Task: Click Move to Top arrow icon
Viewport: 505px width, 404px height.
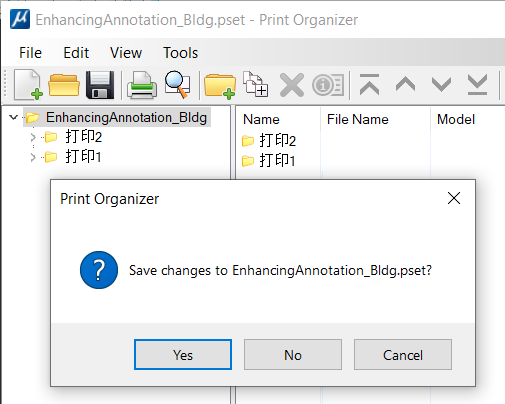Action: pyautogui.click(x=369, y=85)
